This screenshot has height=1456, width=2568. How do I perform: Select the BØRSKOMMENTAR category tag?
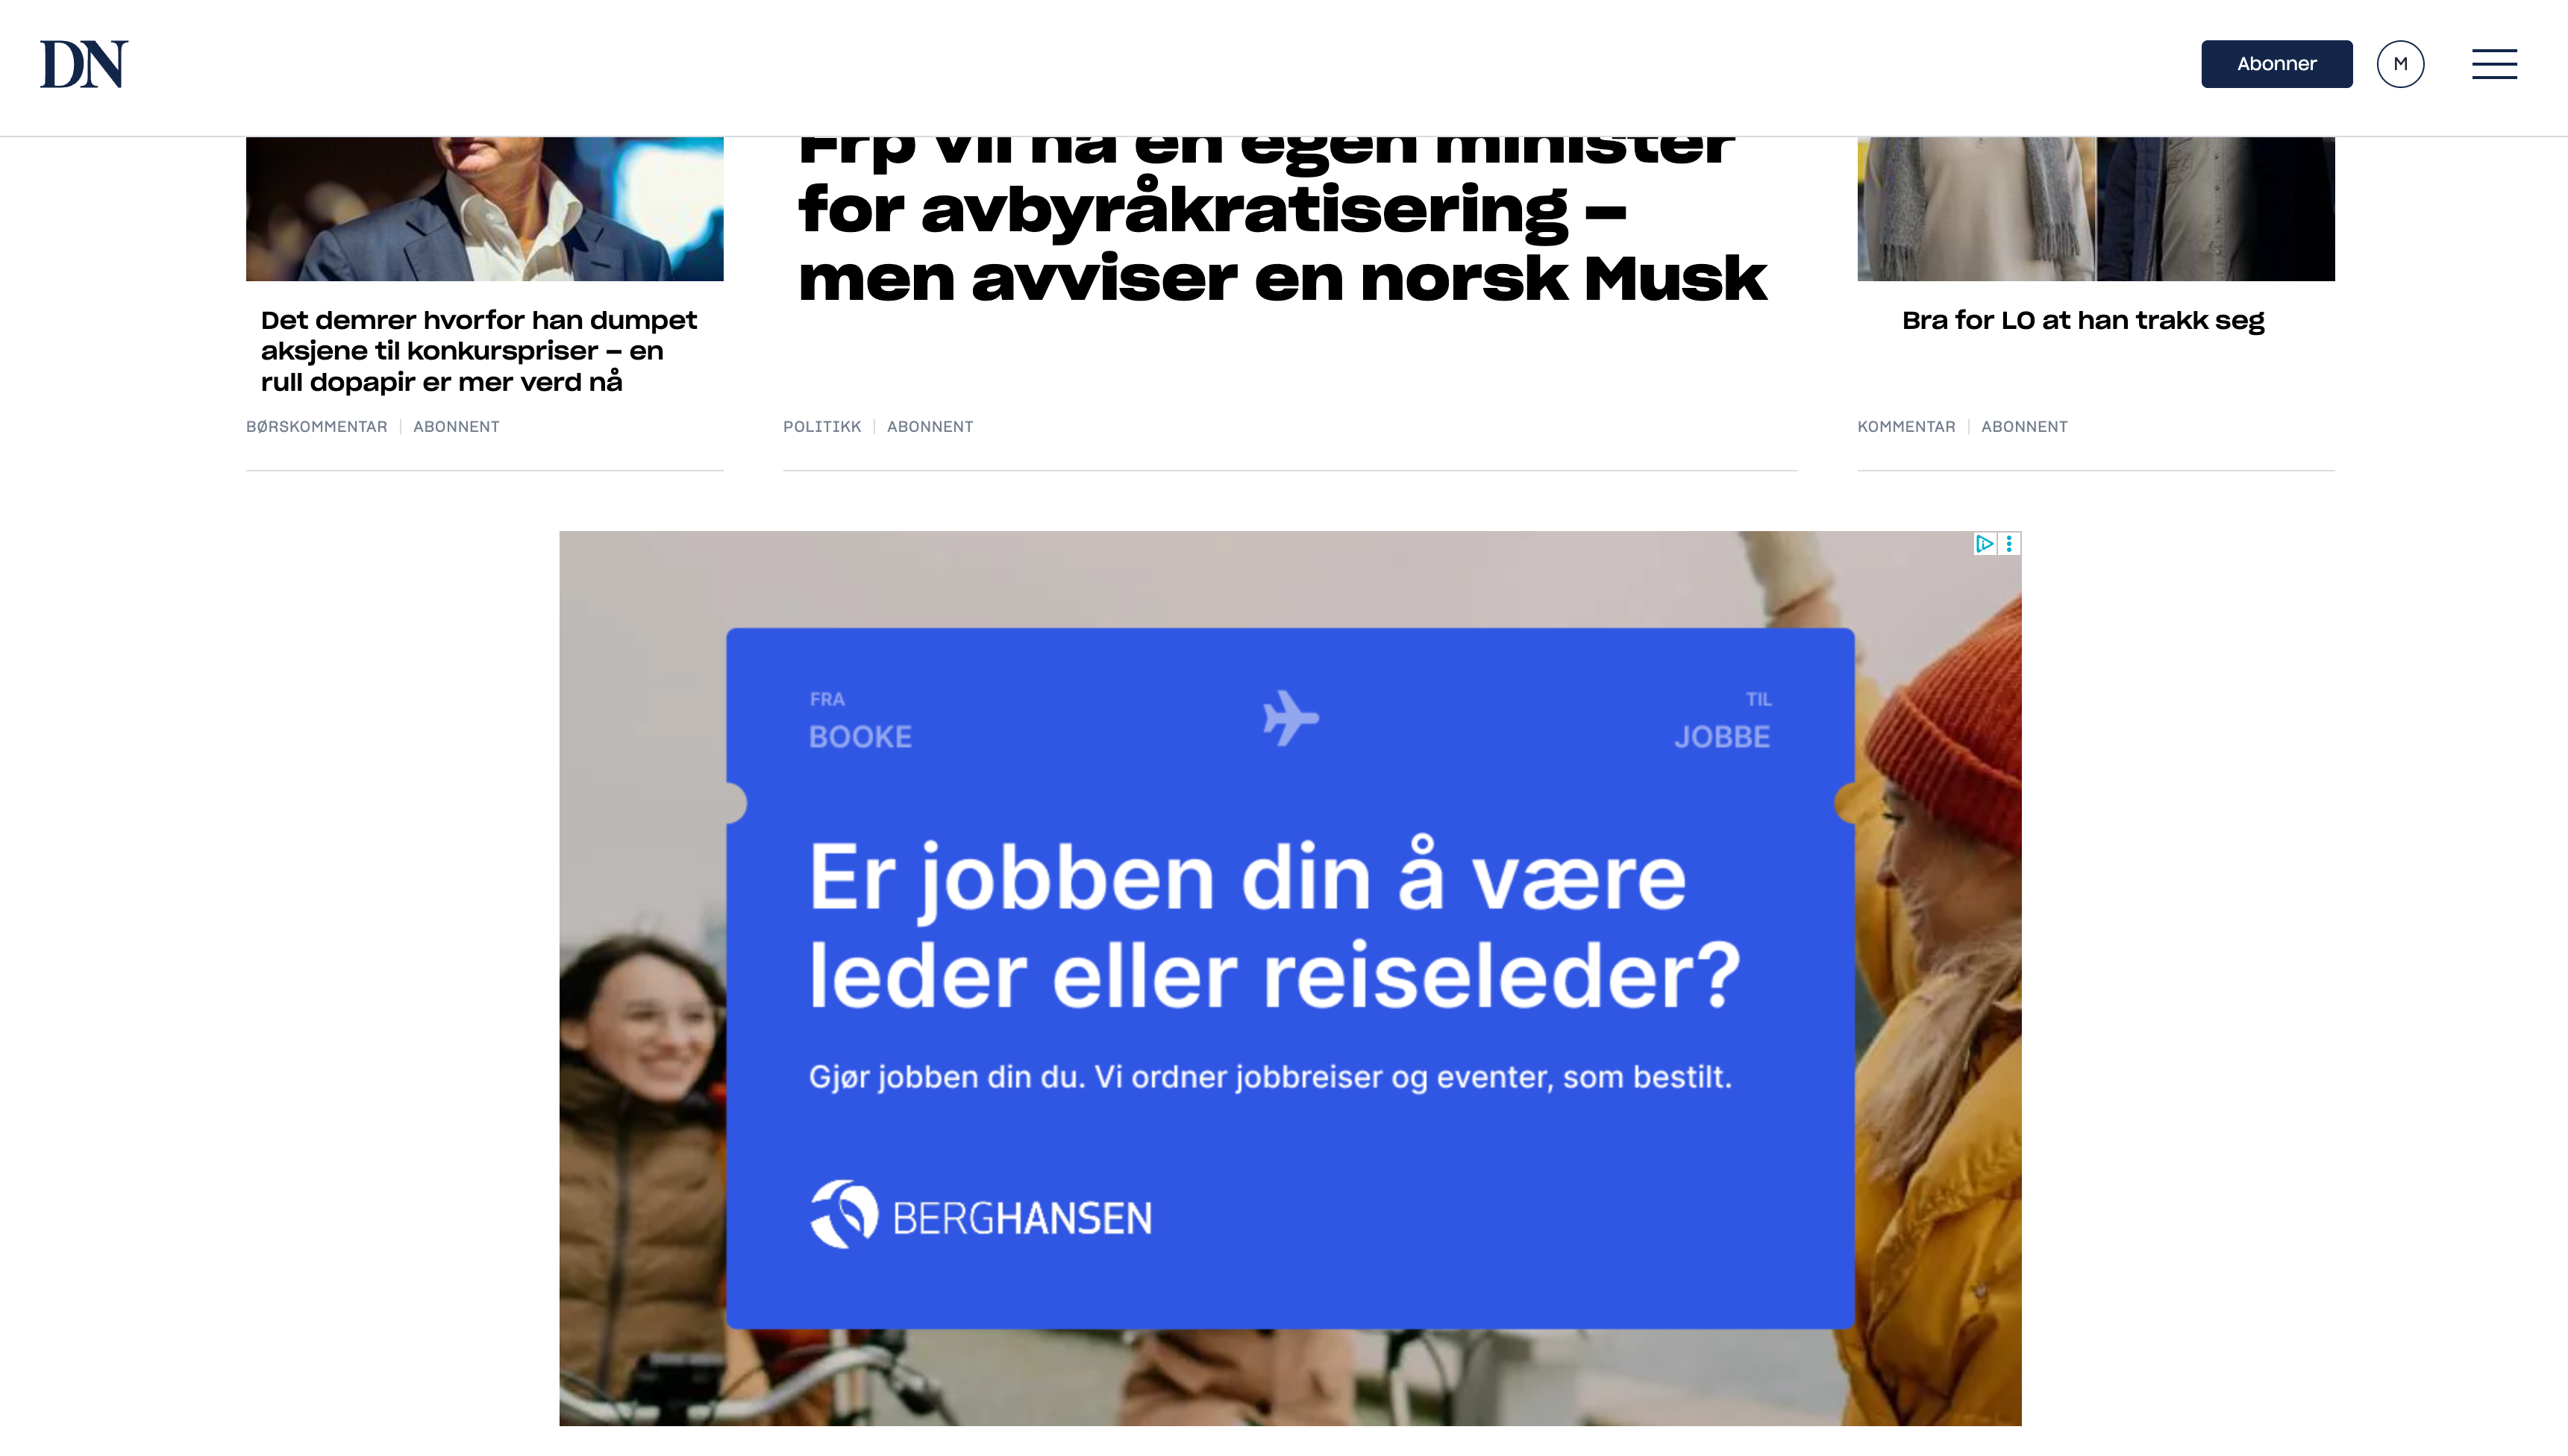pyautogui.click(x=316, y=427)
